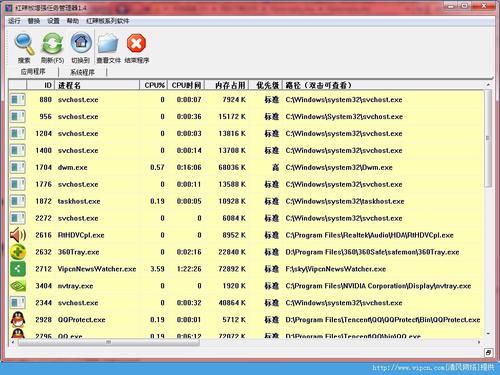Image resolution: width=500 pixels, height=375 pixels.
Task: Sort by the 进程名 column header
Action: [x=97, y=85]
